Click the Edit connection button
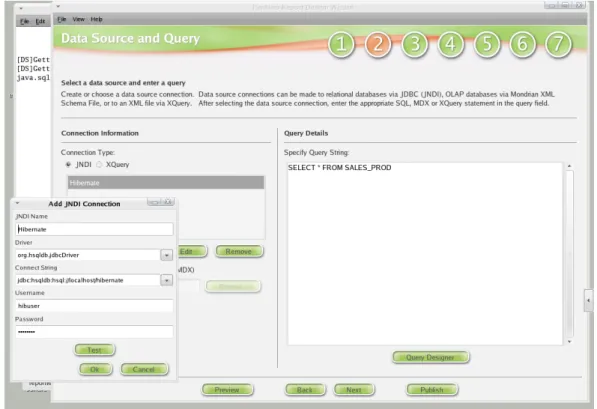 (x=192, y=252)
